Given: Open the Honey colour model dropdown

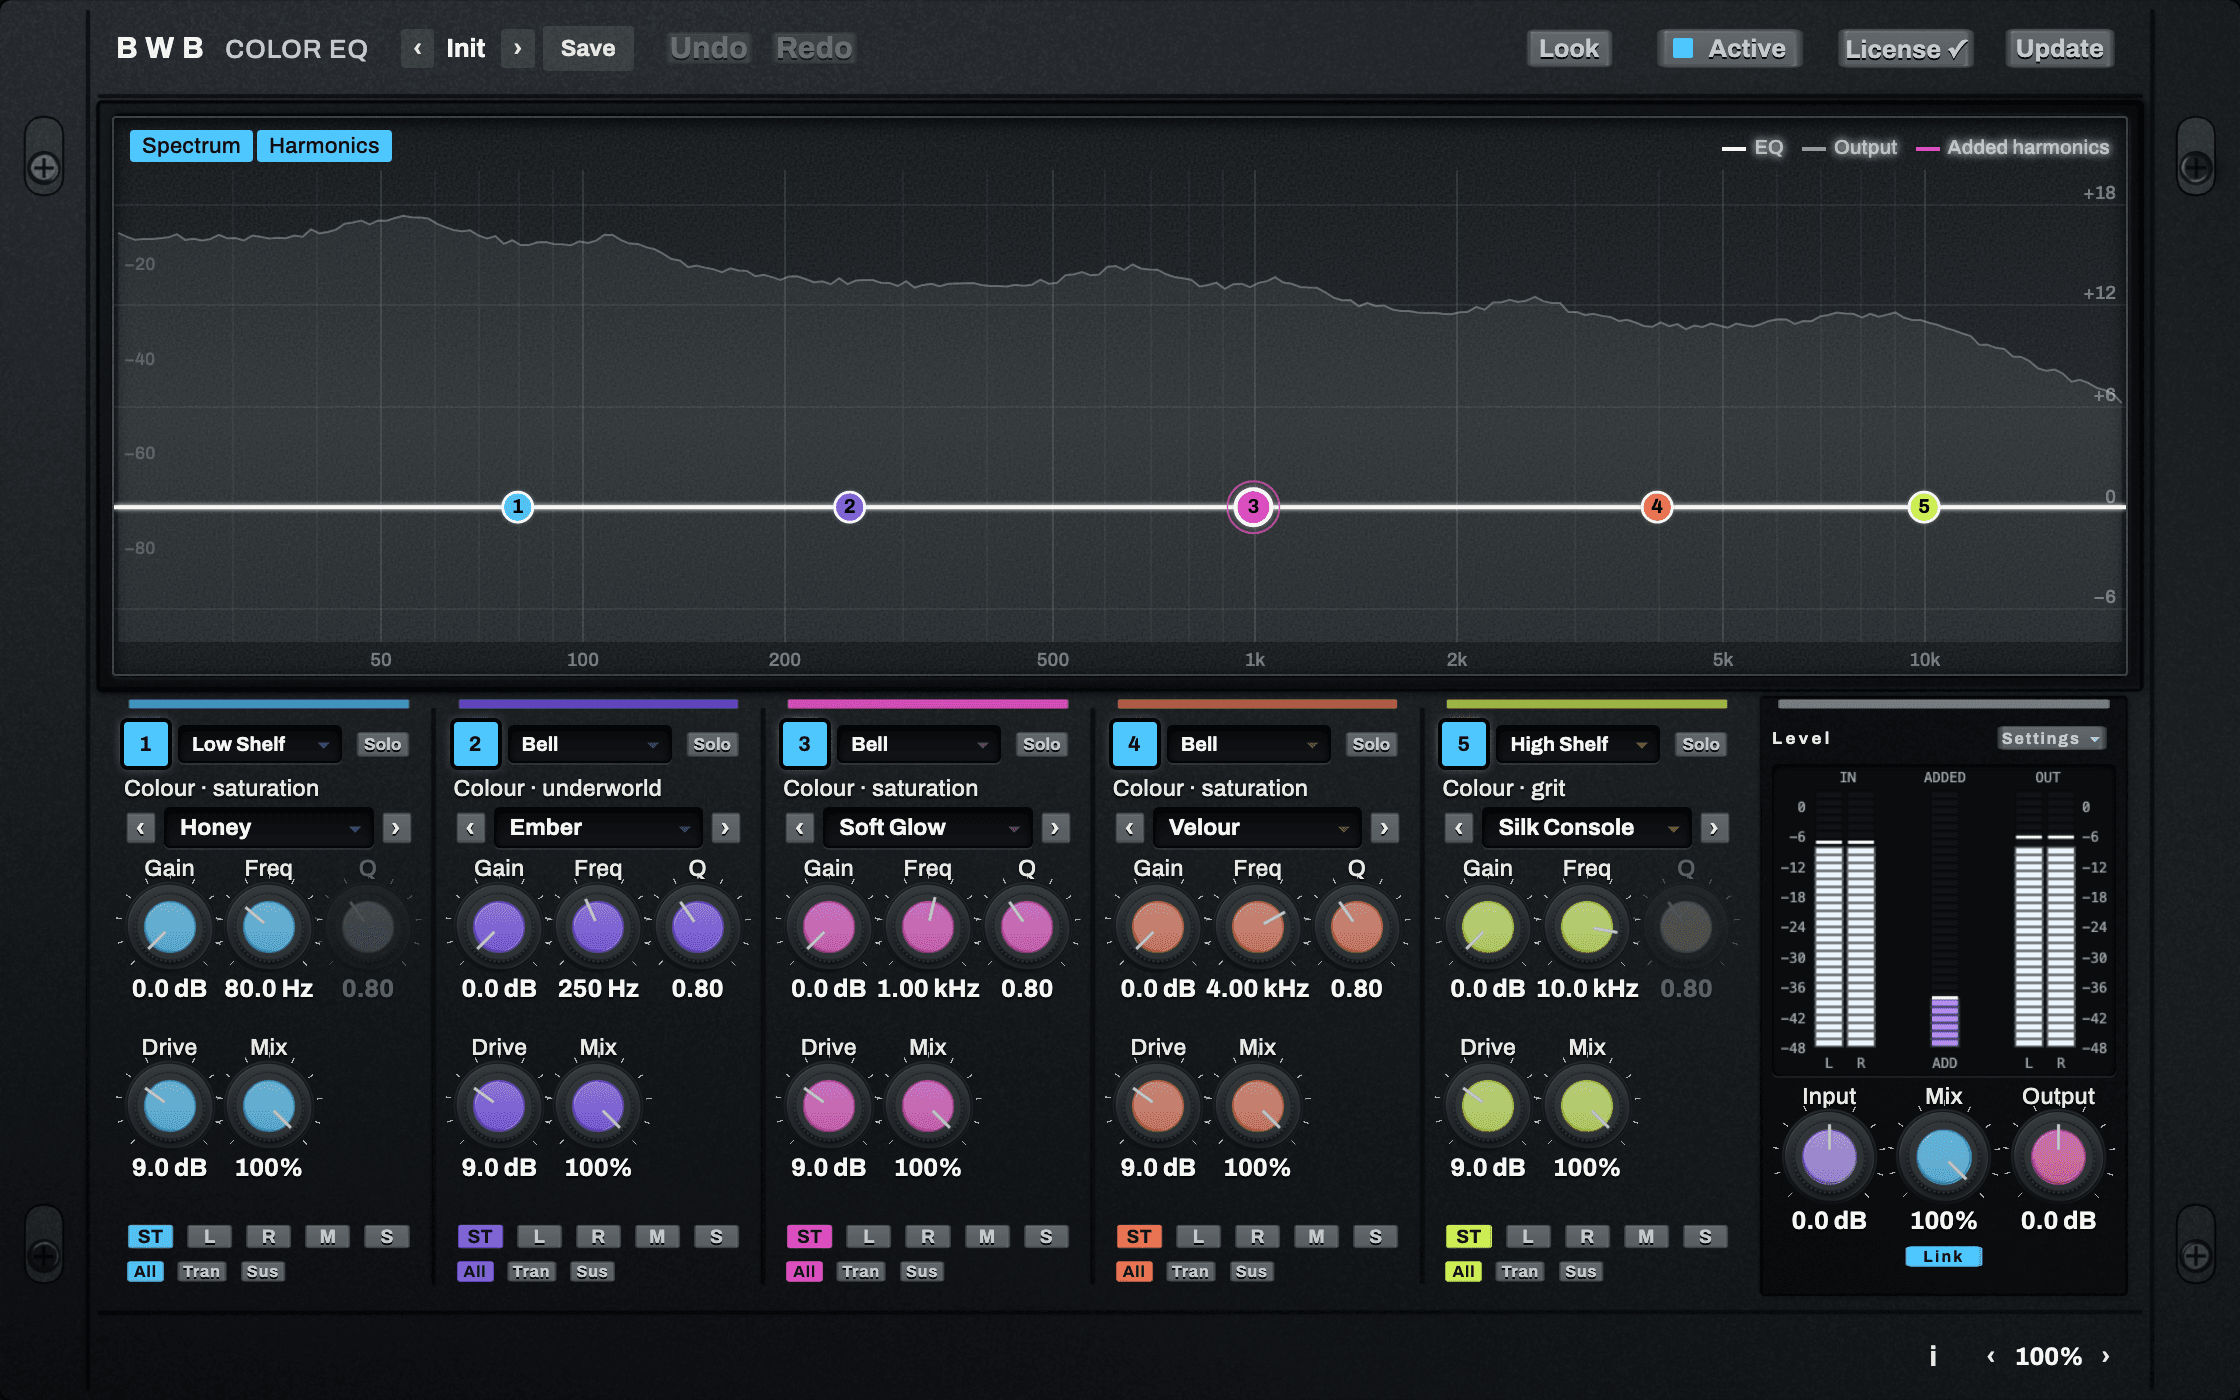Looking at the screenshot, I should coord(268,828).
